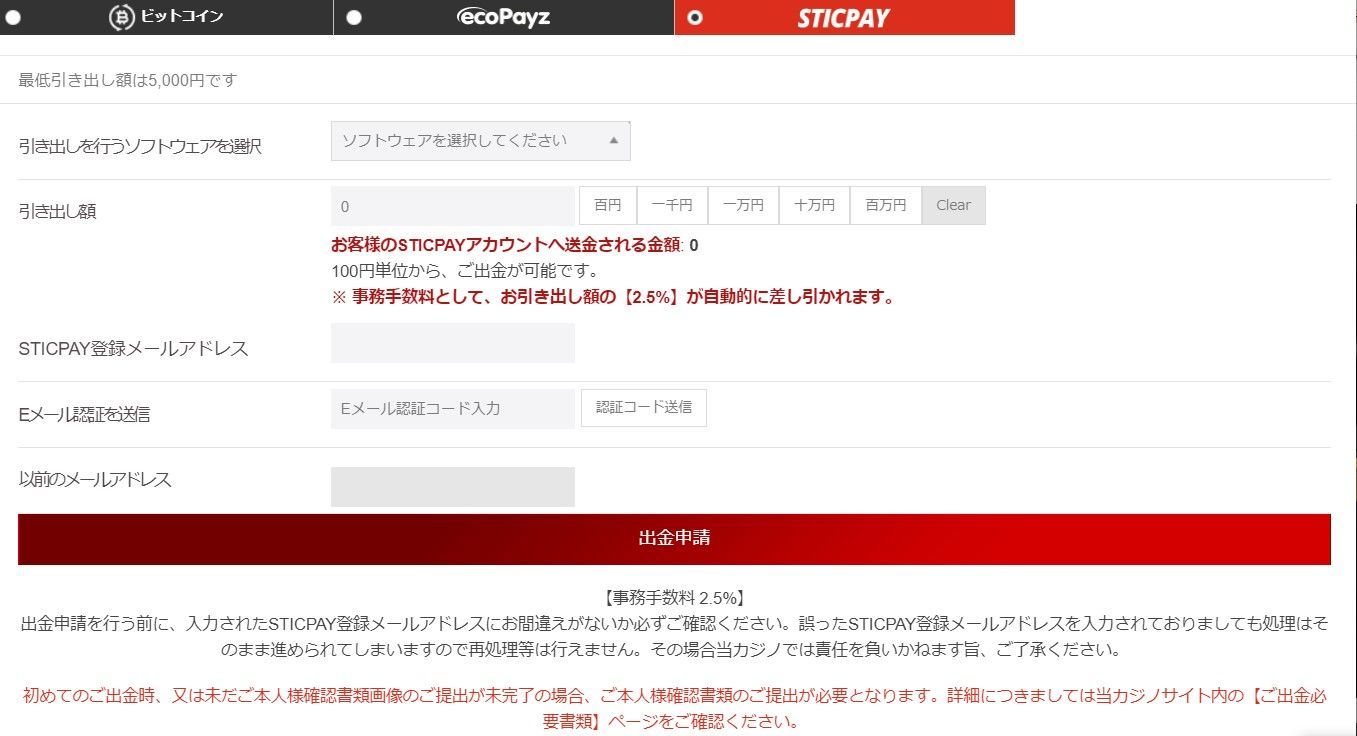Viewport: 1357px width, 736px height.
Task: Add 十万円 to withdrawal amount
Action: [814, 205]
